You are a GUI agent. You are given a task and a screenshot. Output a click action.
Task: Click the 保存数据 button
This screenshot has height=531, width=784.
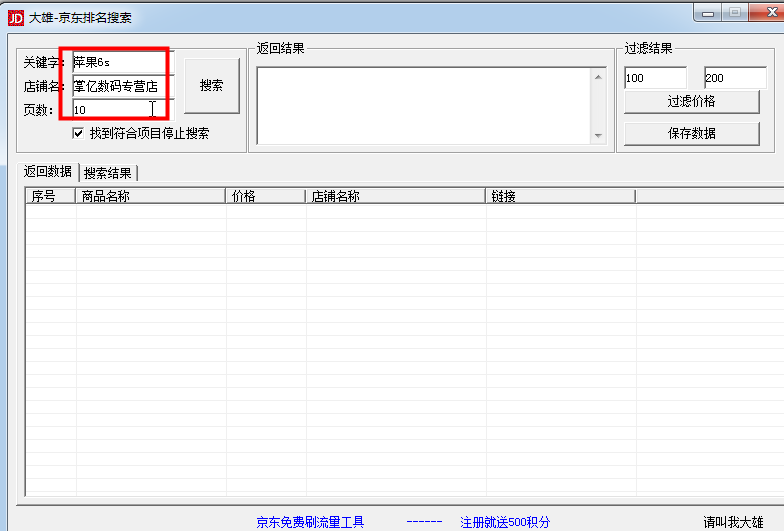click(x=692, y=134)
